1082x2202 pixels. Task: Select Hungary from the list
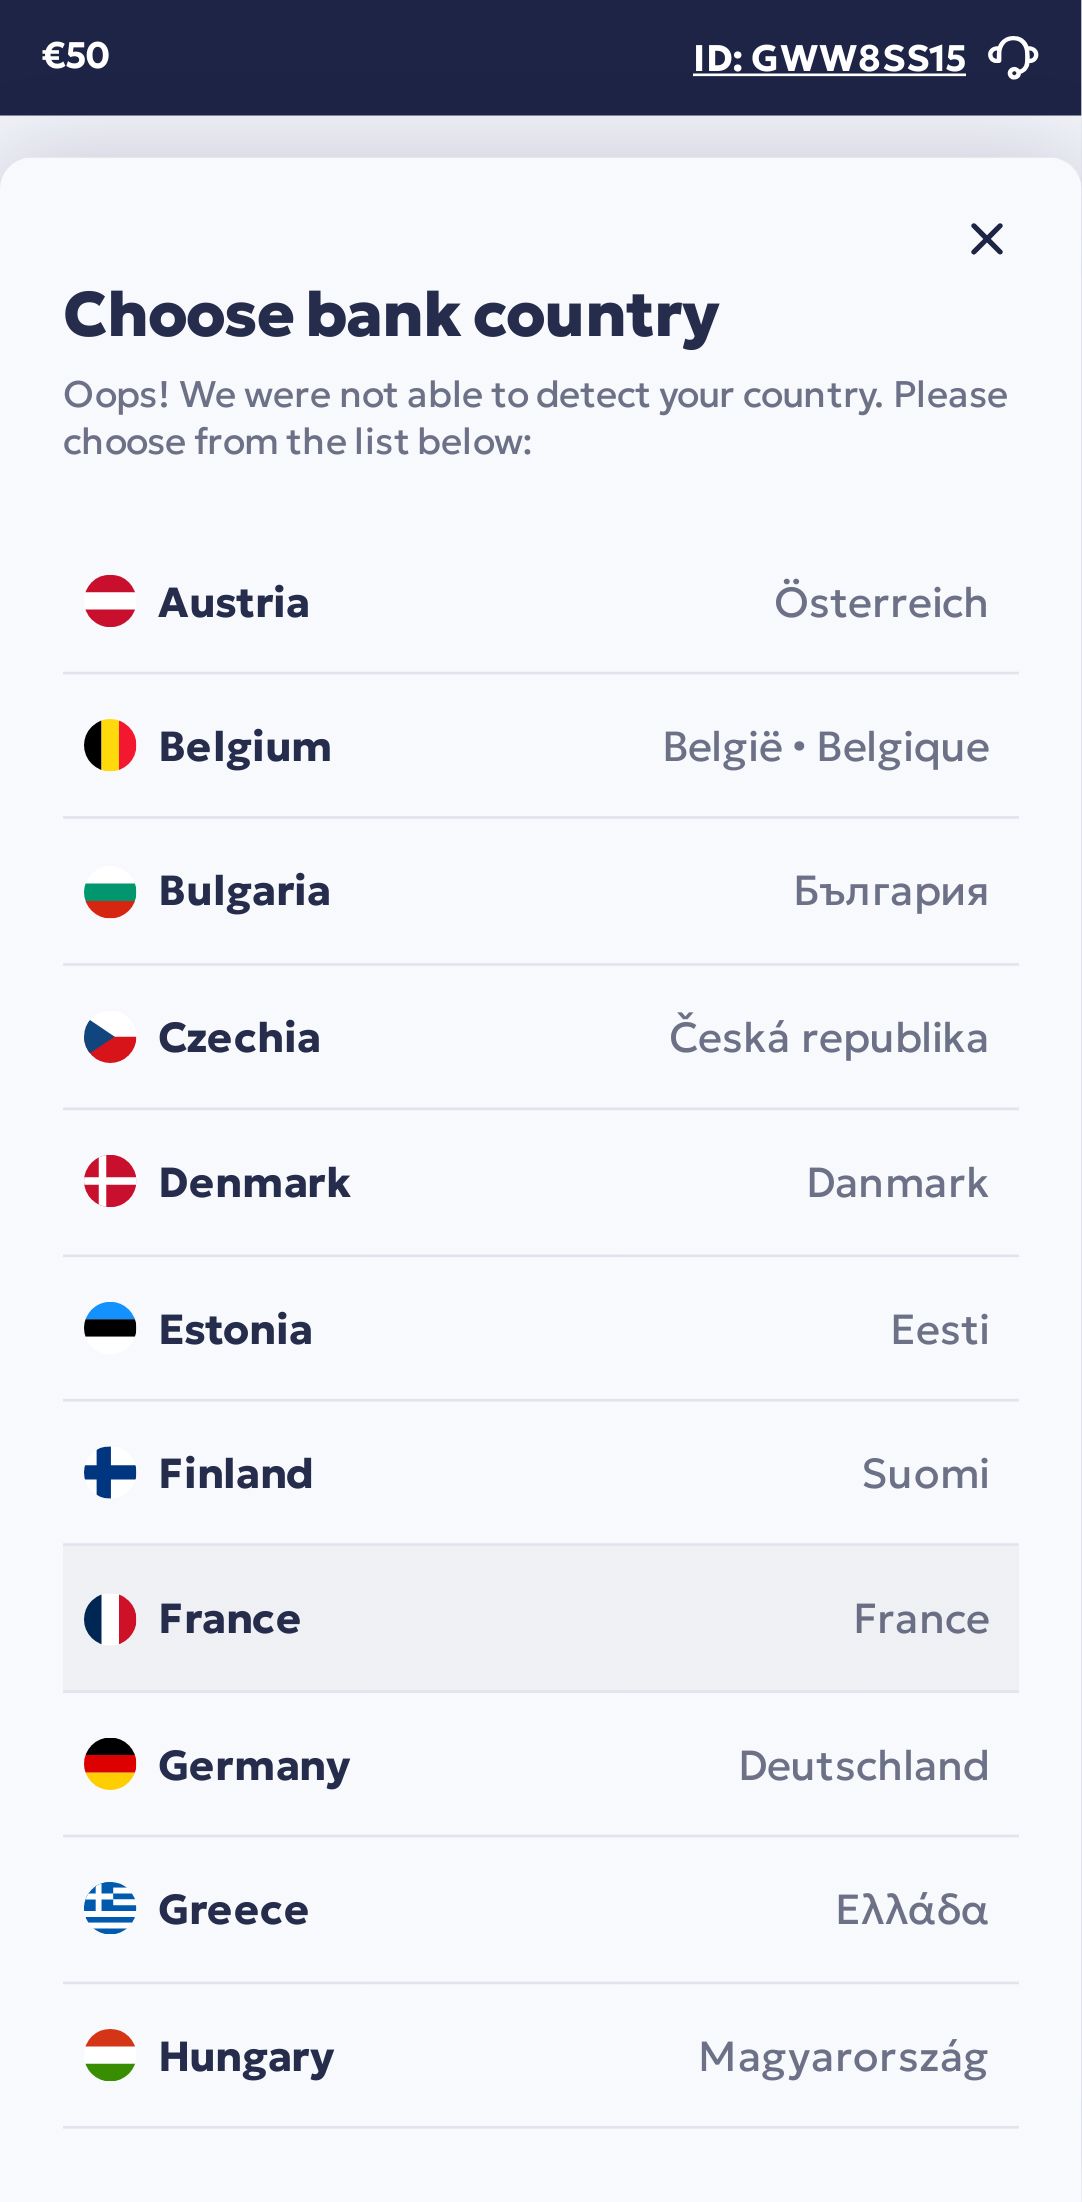540,2056
